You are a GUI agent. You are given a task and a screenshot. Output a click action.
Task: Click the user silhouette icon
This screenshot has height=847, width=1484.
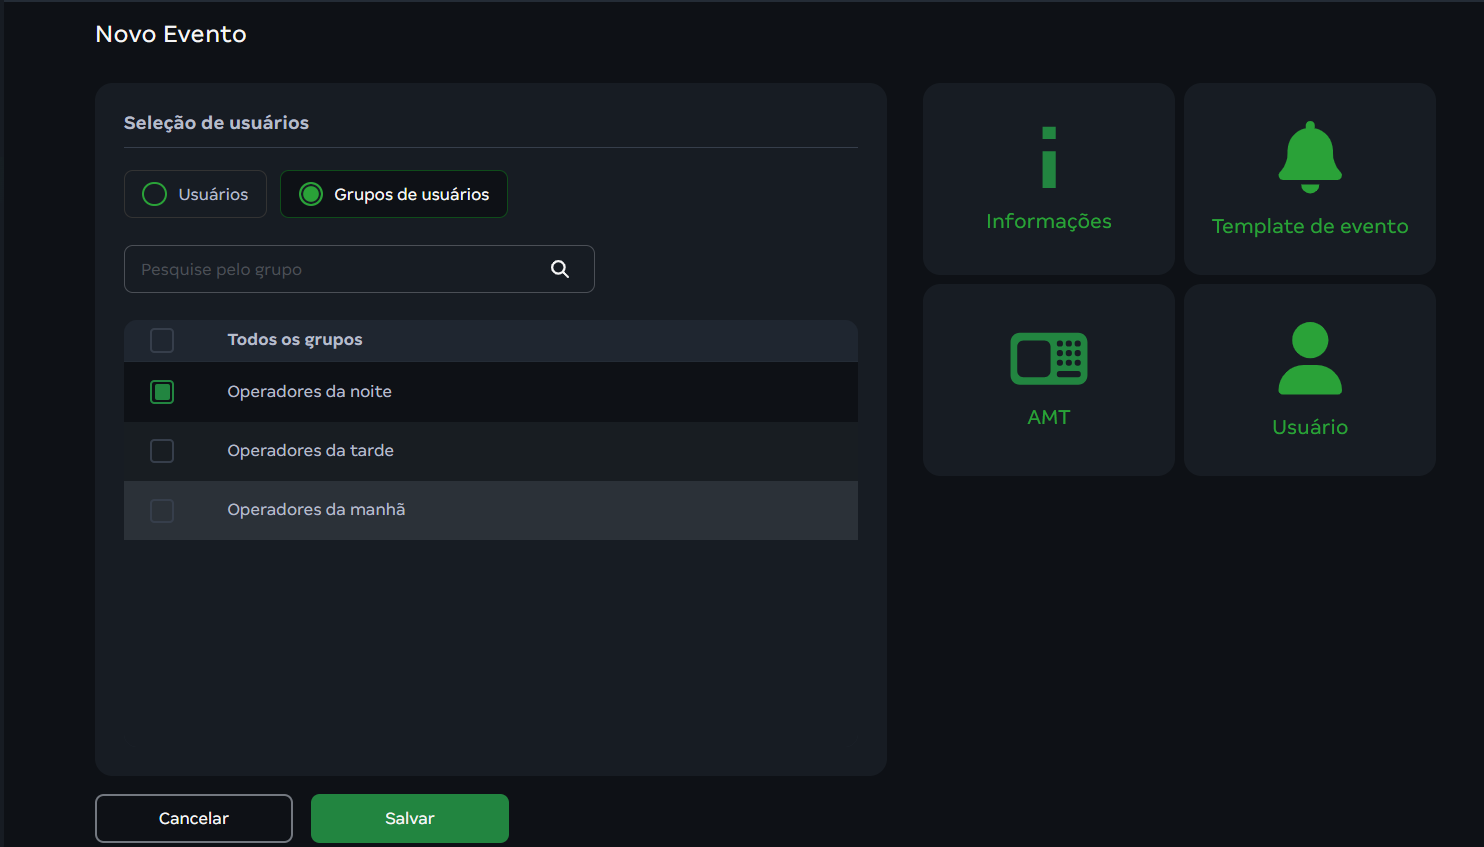coord(1309,359)
